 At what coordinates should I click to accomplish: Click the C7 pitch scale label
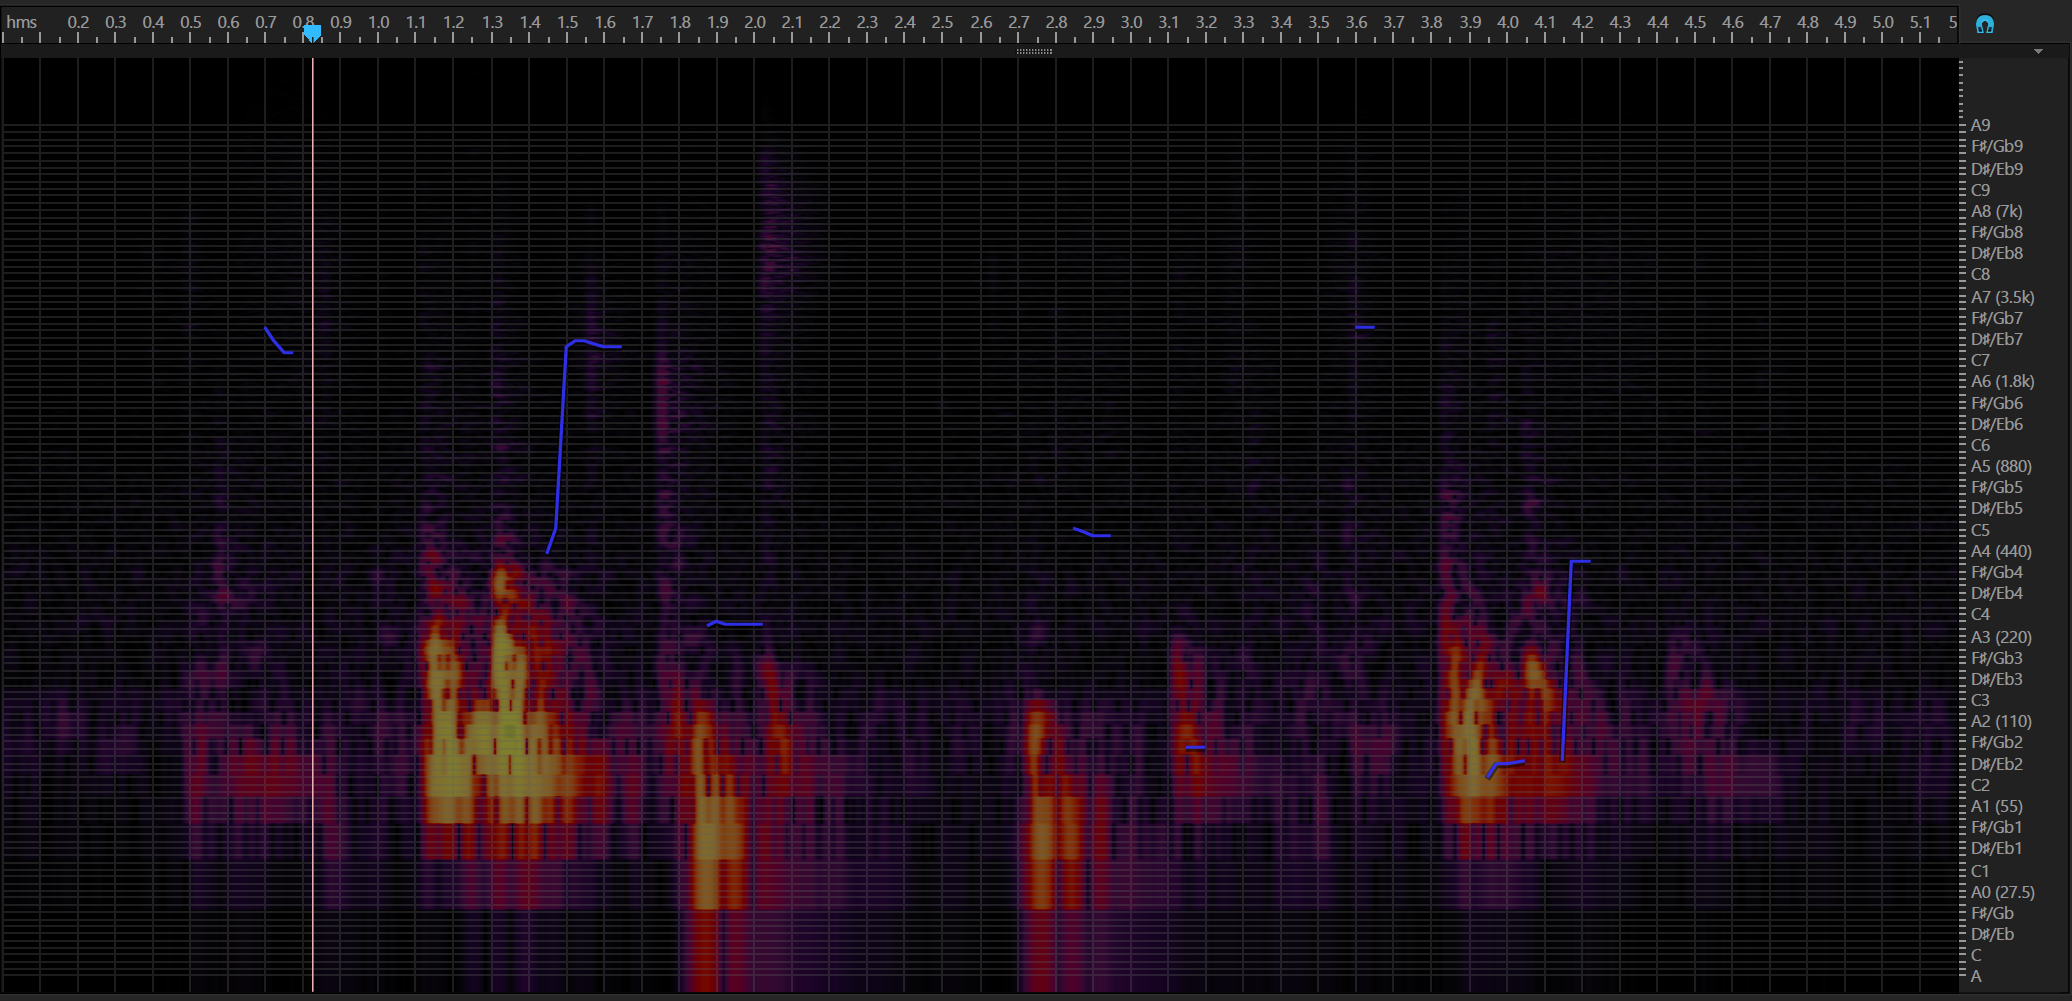click(x=1980, y=360)
